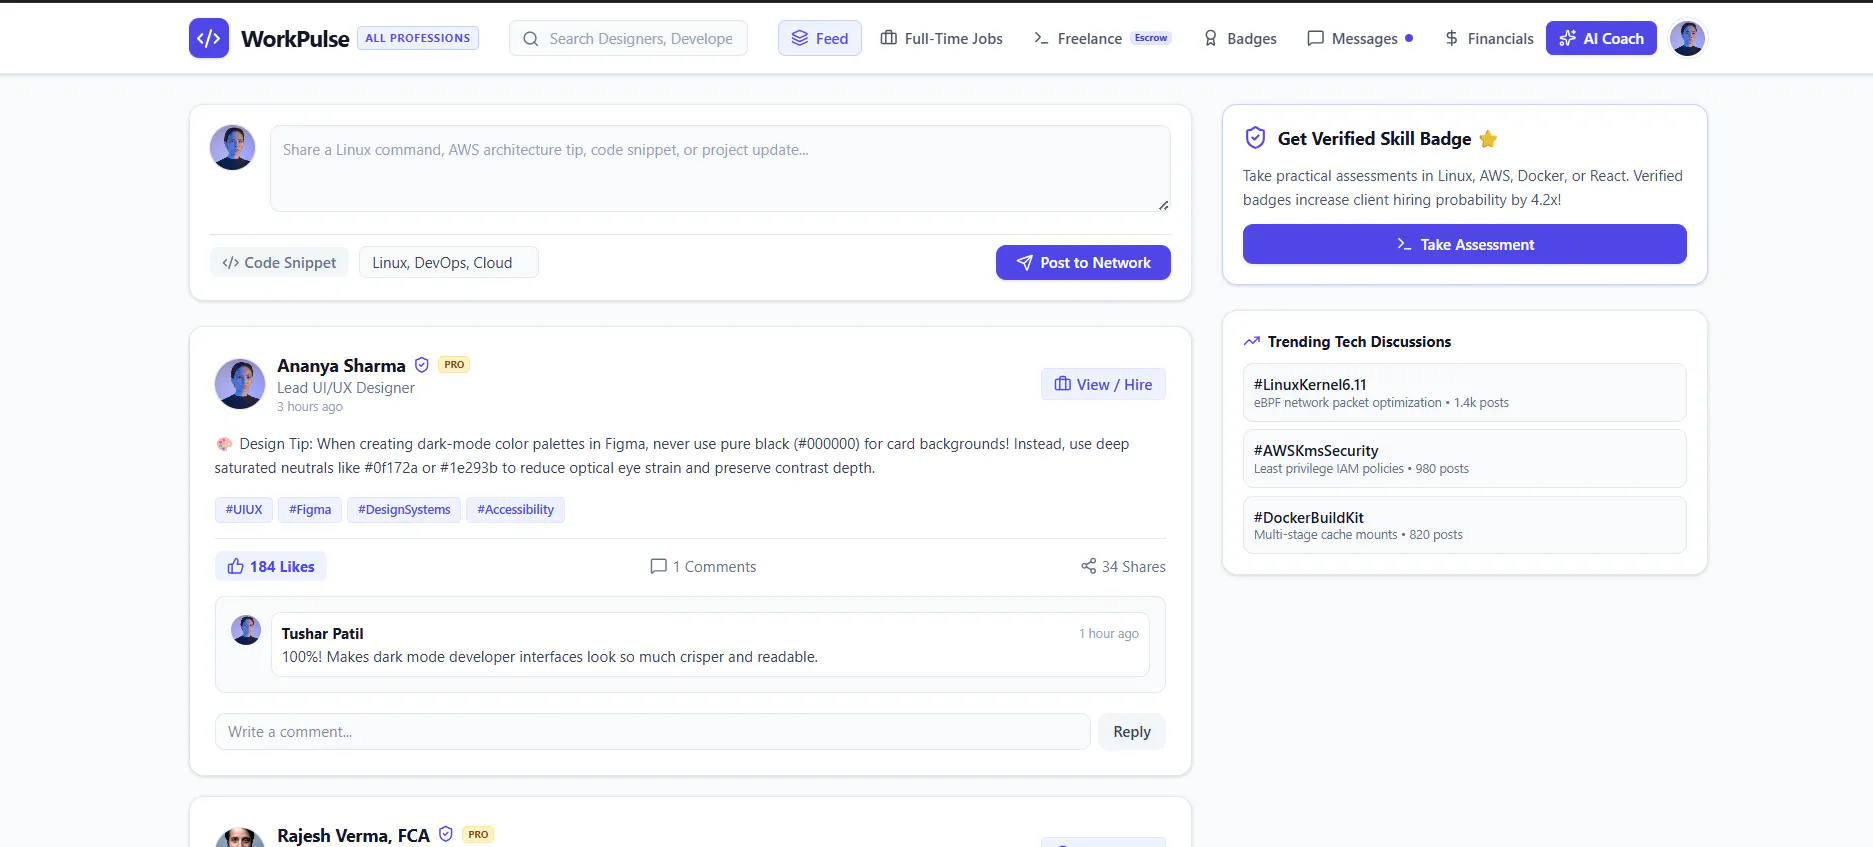The height and width of the screenshot is (847, 1873).
Task: Click '3 hours ago' post timestamp
Action: click(x=310, y=406)
